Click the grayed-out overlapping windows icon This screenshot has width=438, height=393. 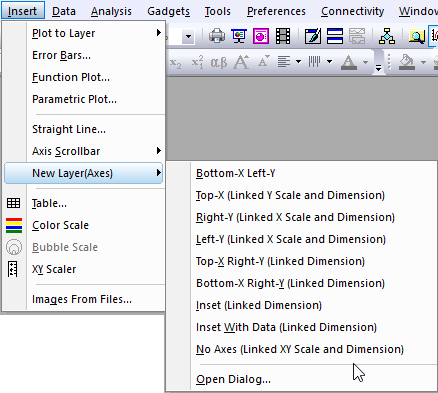coord(357,36)
